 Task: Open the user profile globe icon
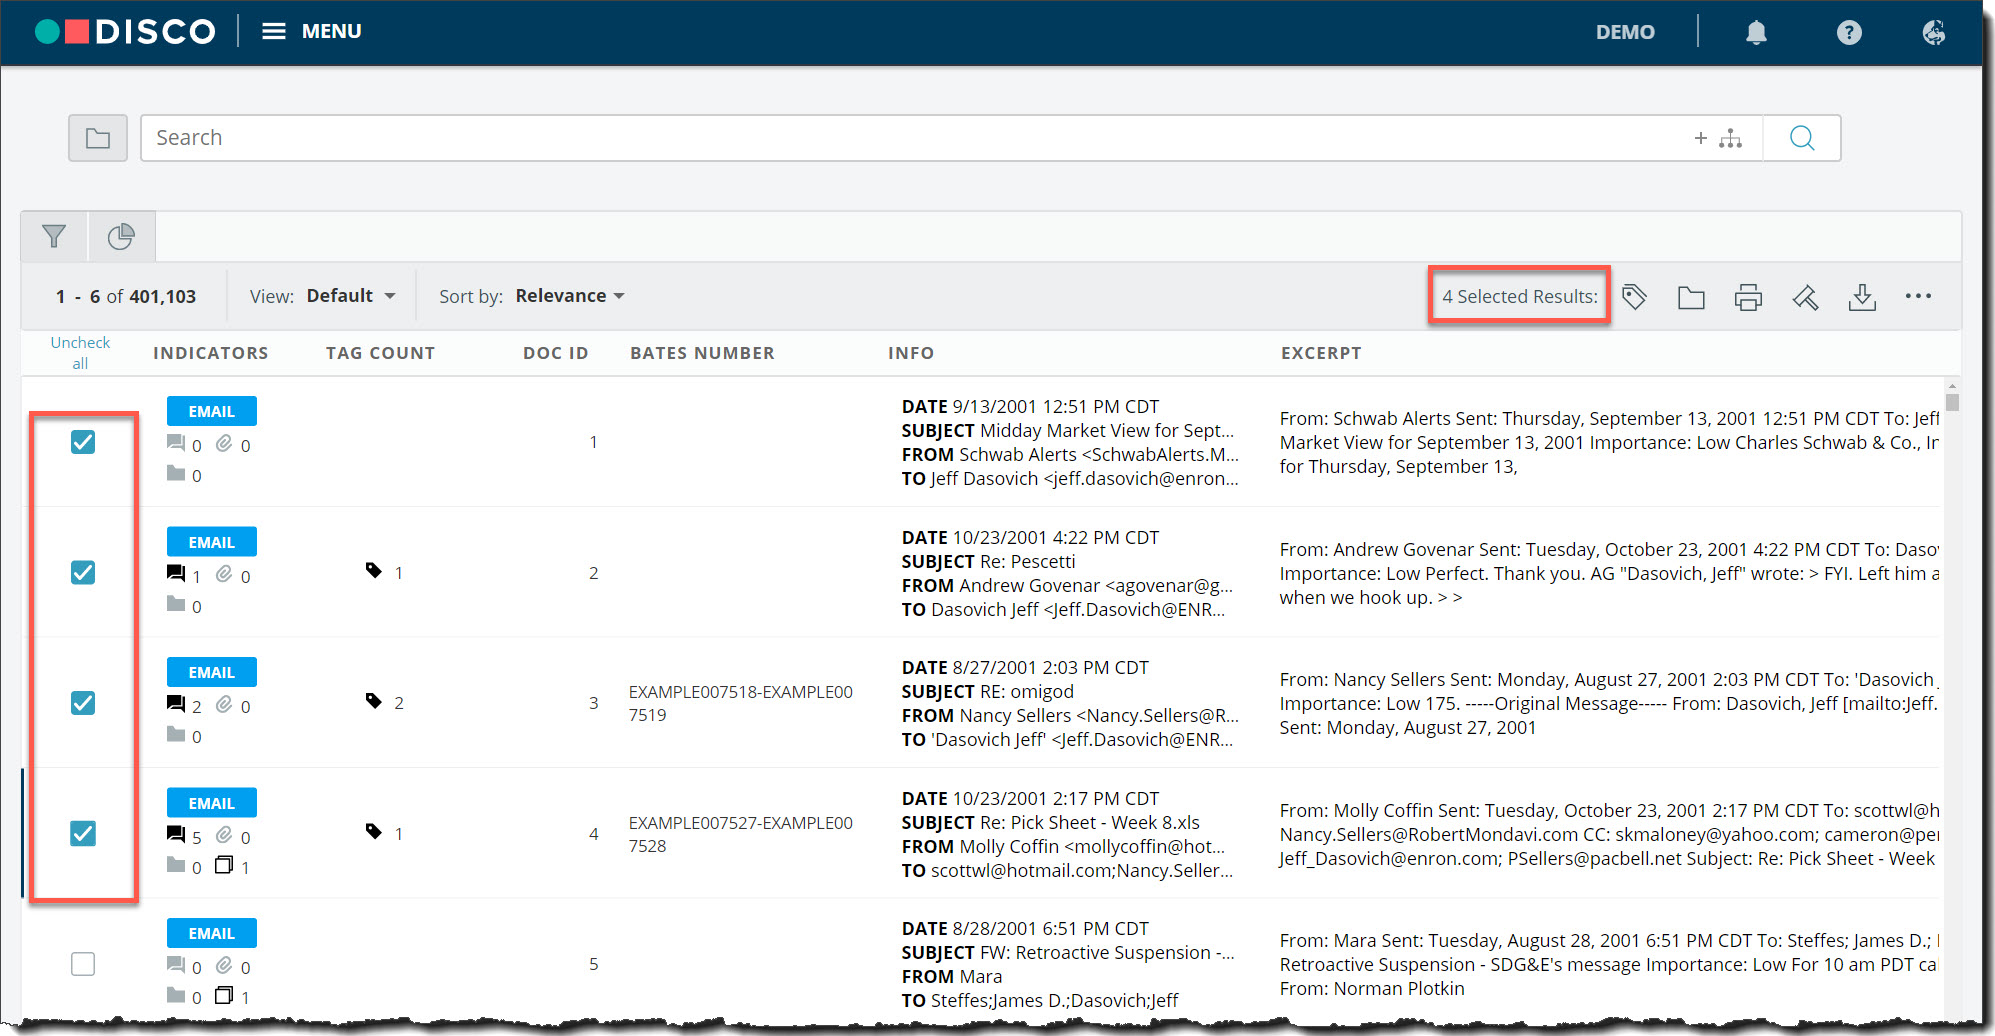pyautogui.click(x=1934, y=33)
